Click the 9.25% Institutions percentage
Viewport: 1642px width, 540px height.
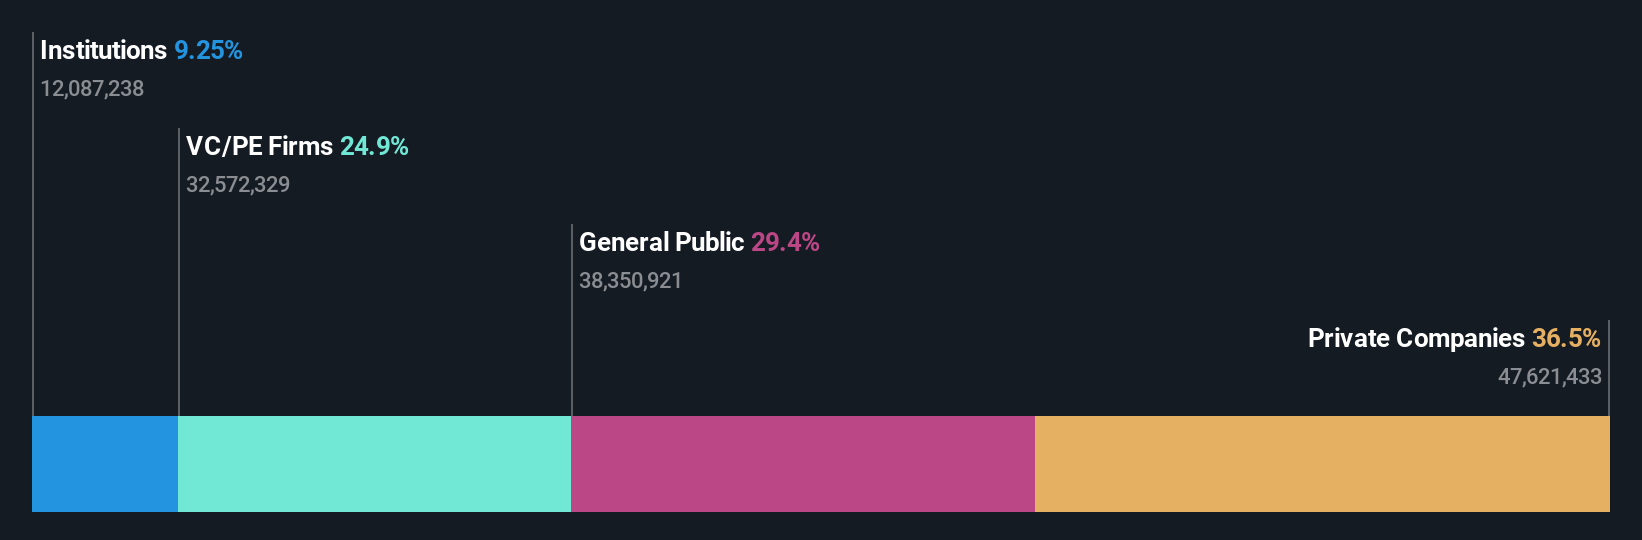[208, 50]
